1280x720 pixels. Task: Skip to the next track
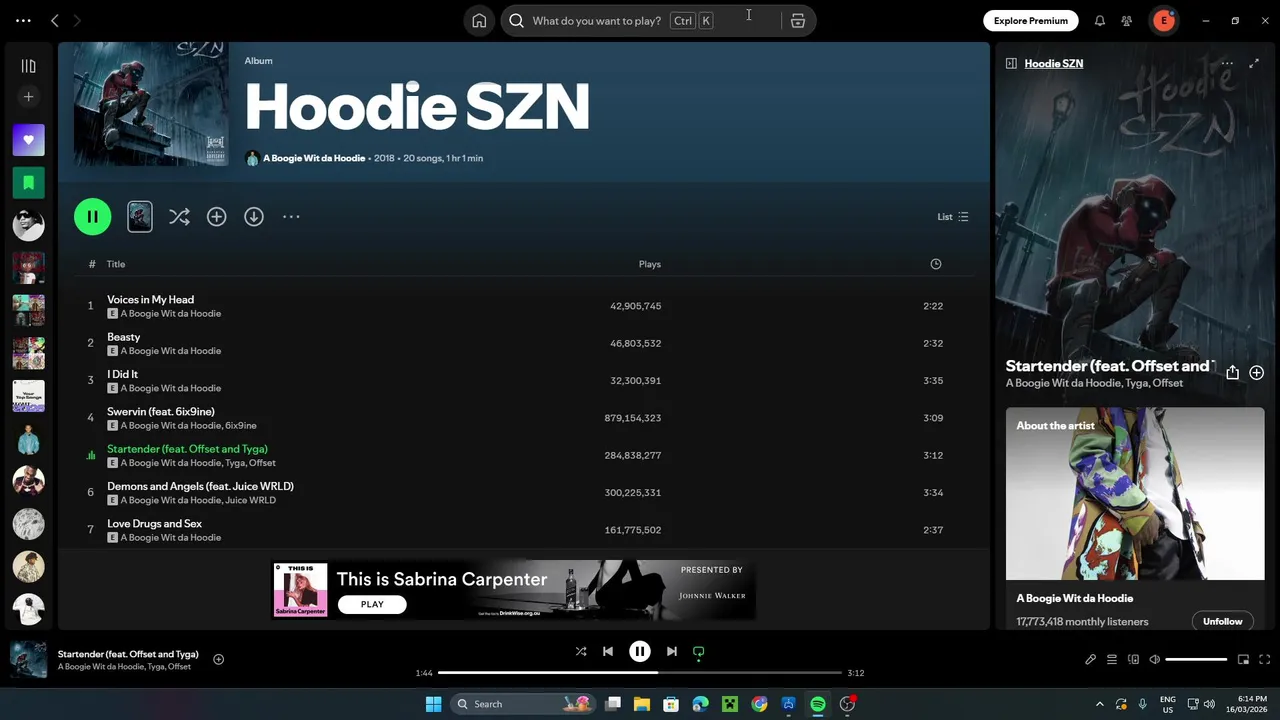pos(672,651)
